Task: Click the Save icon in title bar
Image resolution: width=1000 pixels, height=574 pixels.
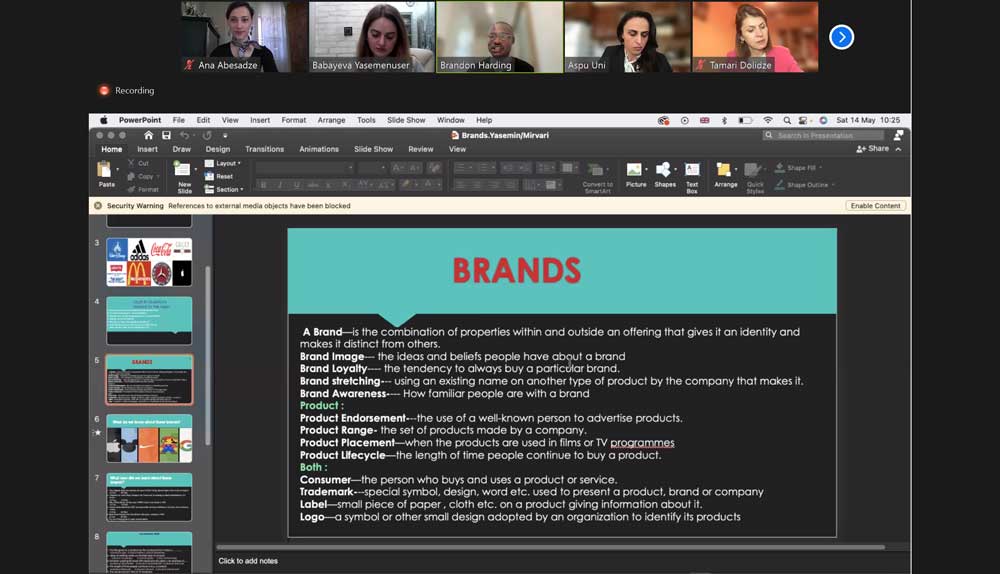Action: pyautogui.click(x=166, y=135)
